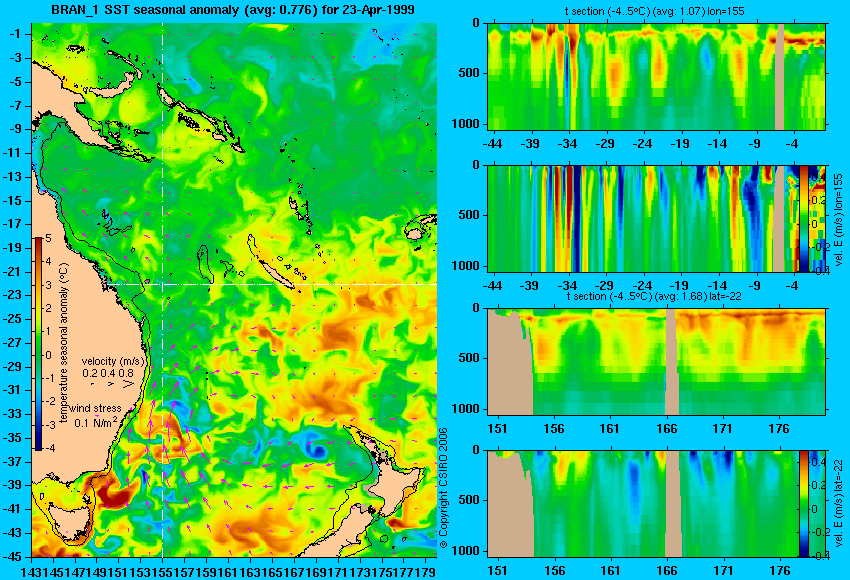
Task: Click the white dashed horizontal section line at -22
Action: point(272,284)
